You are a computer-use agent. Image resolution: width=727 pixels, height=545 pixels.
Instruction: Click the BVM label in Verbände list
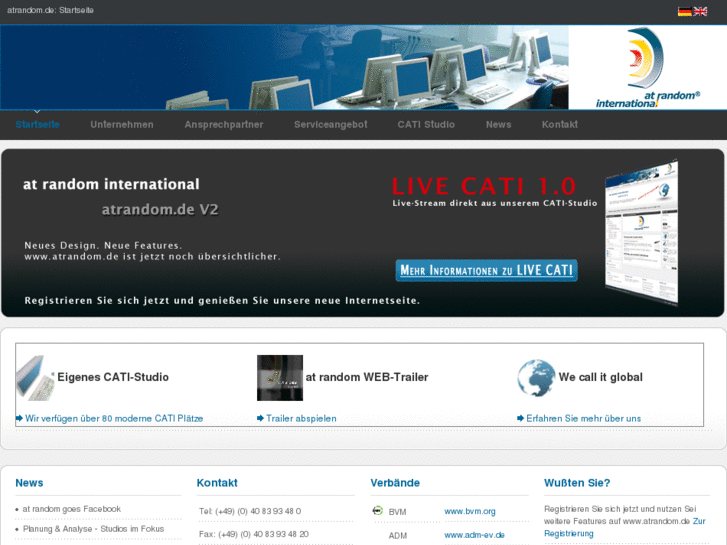click(x=397, y=512)
